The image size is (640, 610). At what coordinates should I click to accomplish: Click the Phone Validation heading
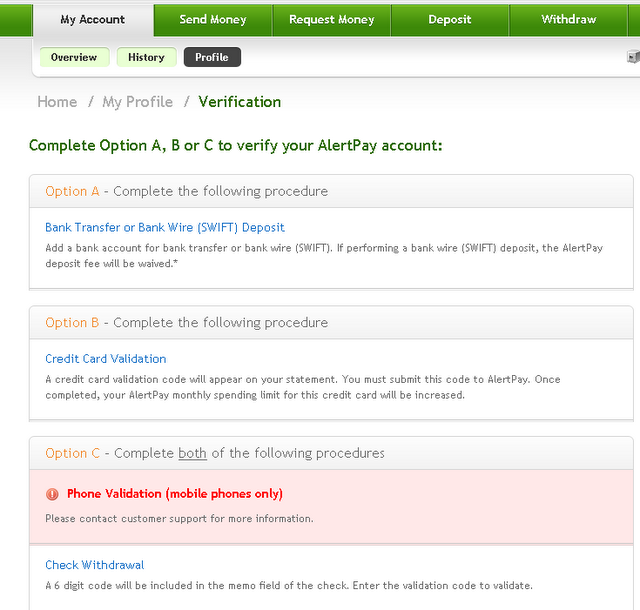175,494
